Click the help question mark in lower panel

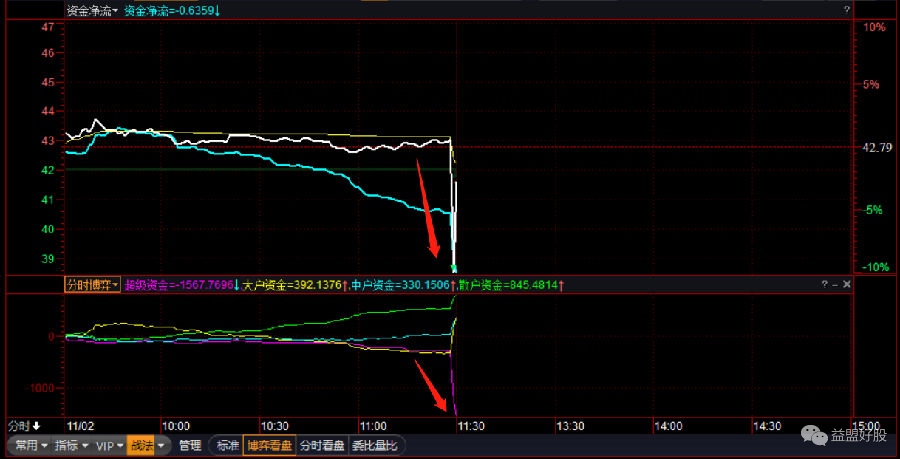click(824, 285)
